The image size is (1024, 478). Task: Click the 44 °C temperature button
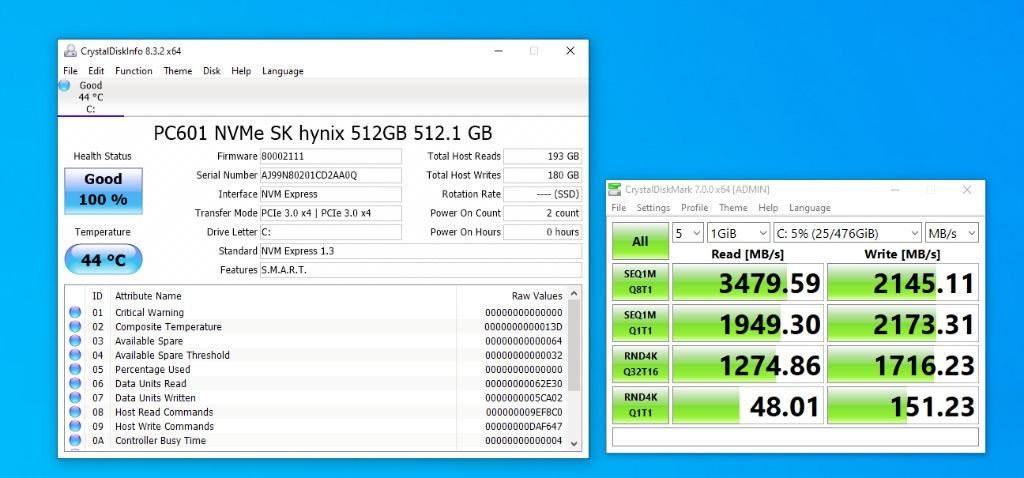[x=103, y=260]
